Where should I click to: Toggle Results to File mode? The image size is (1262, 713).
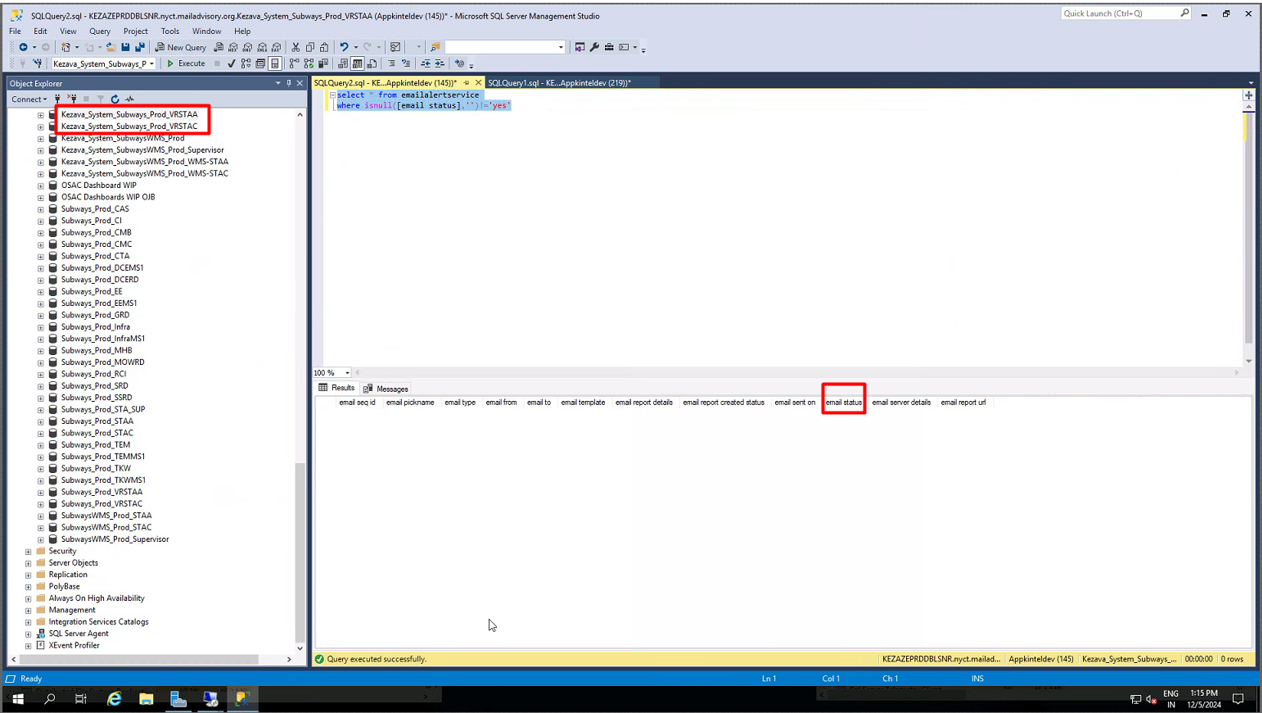371,63
